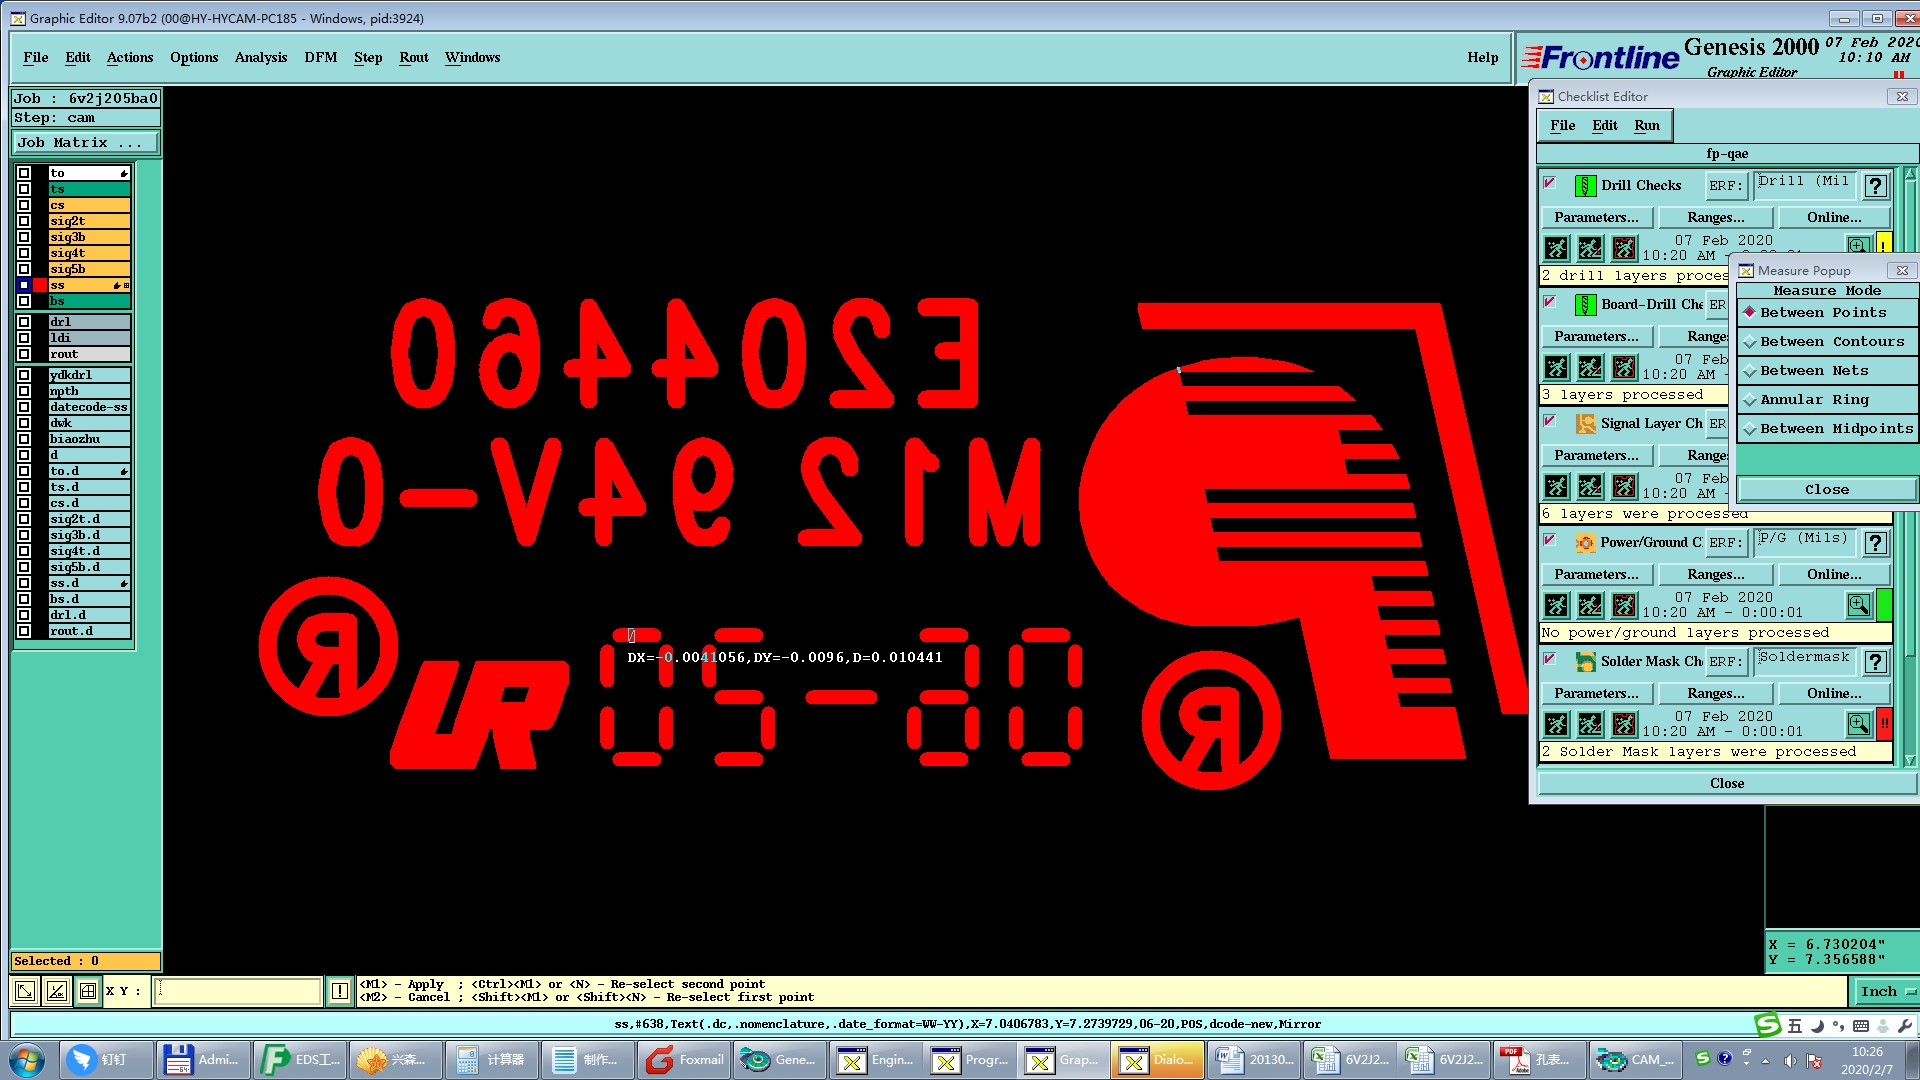Click the exclamation icon beside XY field

pos(340,991)
